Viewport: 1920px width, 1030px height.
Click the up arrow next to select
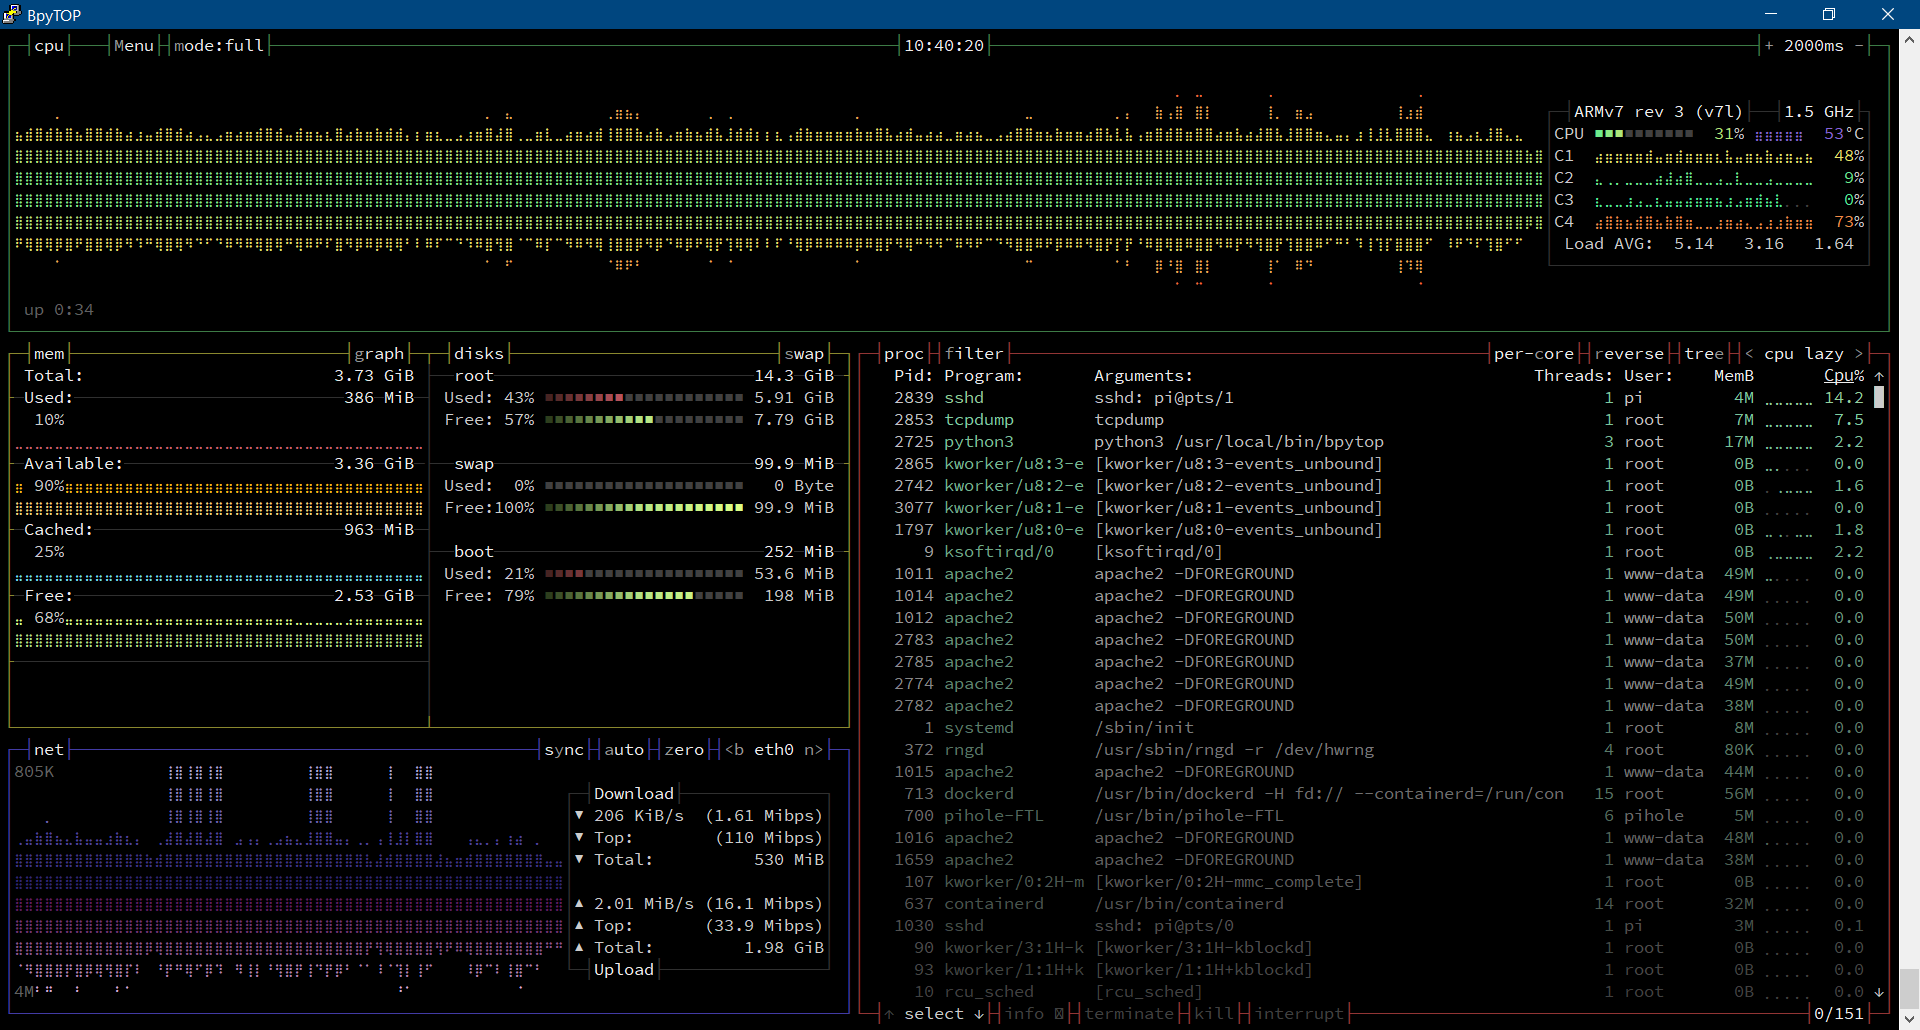(888, 1014)
